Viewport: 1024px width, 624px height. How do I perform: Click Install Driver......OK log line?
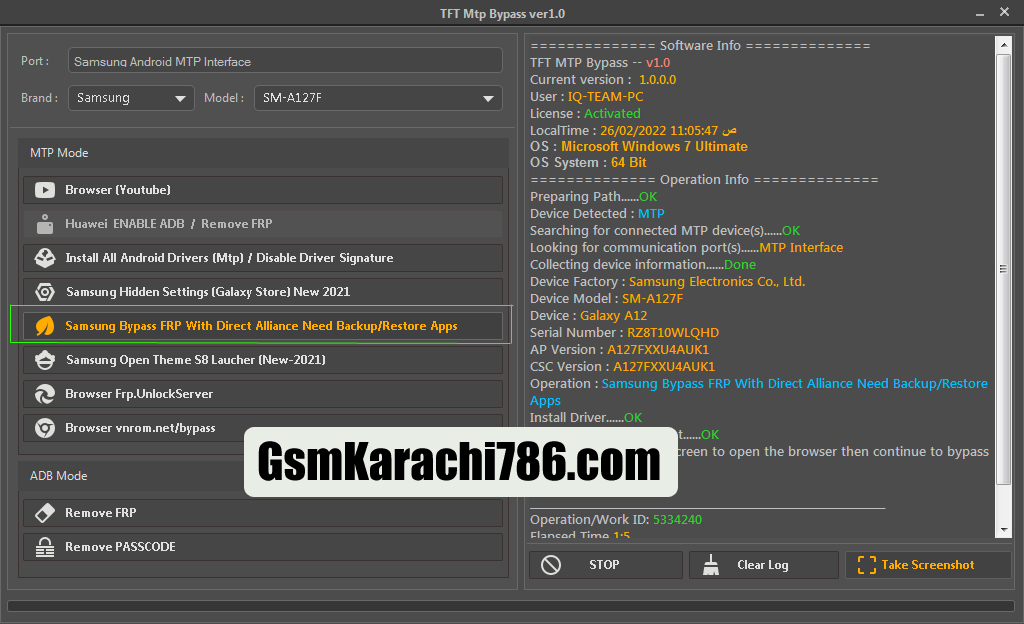pyautogui.click(x=586, y=418)
